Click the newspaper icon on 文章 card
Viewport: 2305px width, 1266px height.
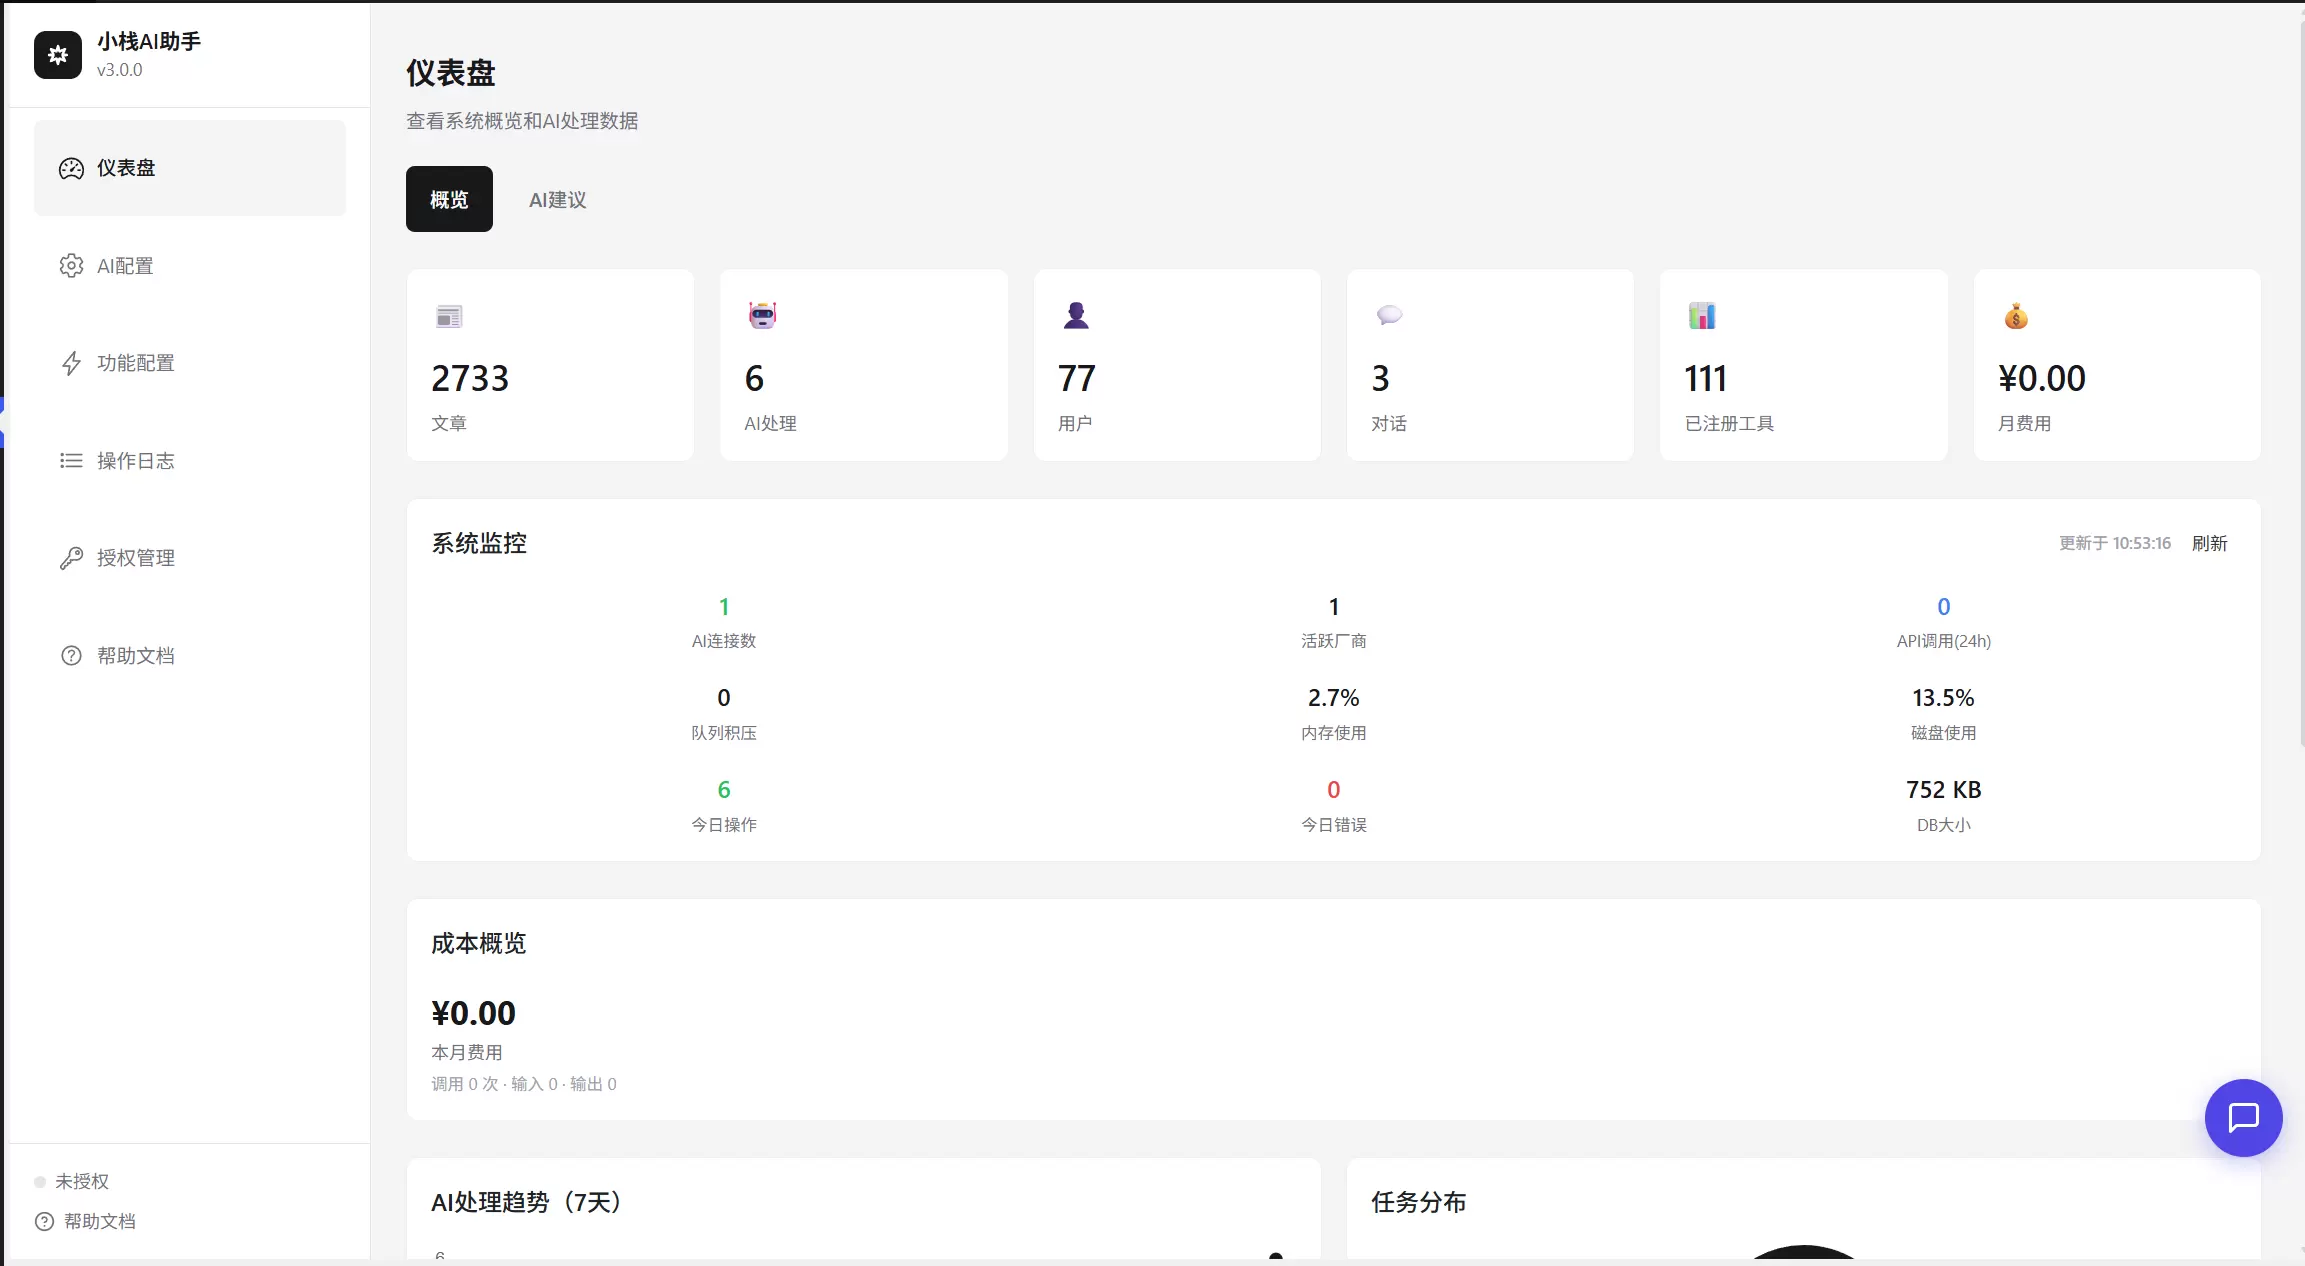coord(449,317)
